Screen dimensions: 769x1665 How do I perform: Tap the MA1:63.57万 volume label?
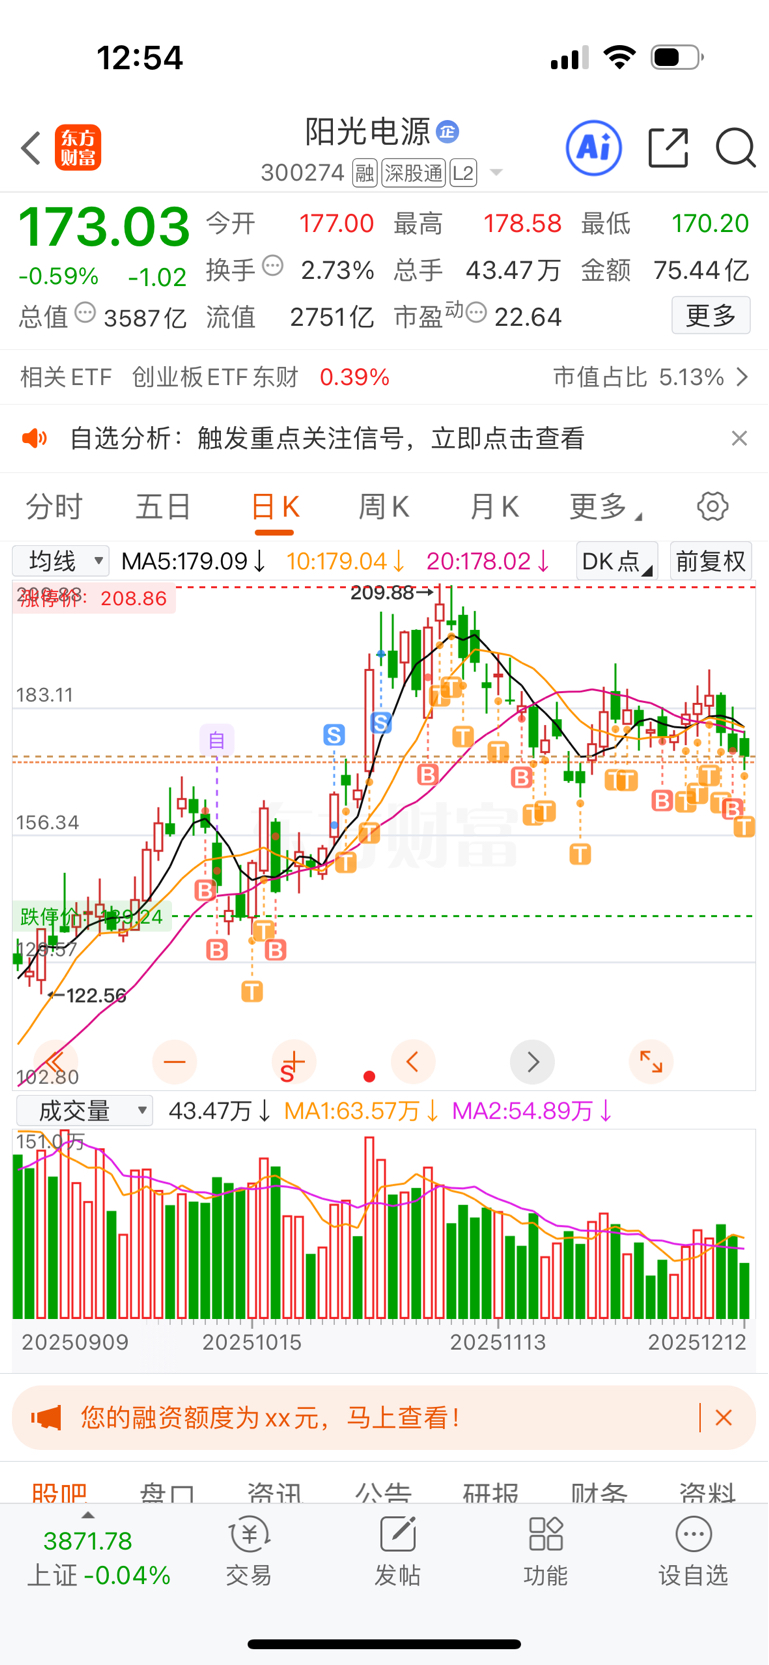pyautogui.click(x=362, y=1111)
